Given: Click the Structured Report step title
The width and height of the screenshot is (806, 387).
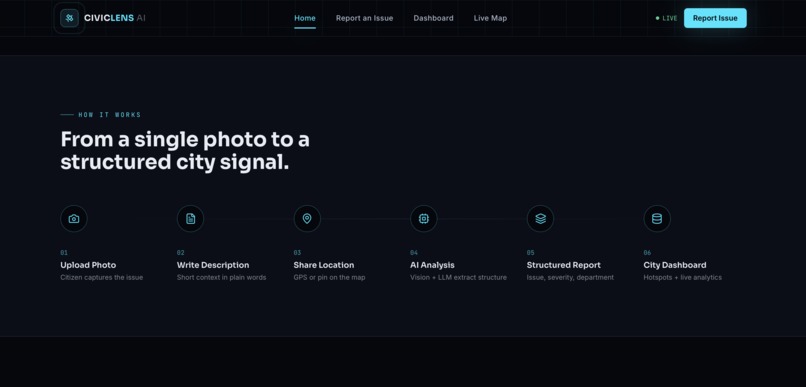Looking at the screenshot, I should point(563,265).
